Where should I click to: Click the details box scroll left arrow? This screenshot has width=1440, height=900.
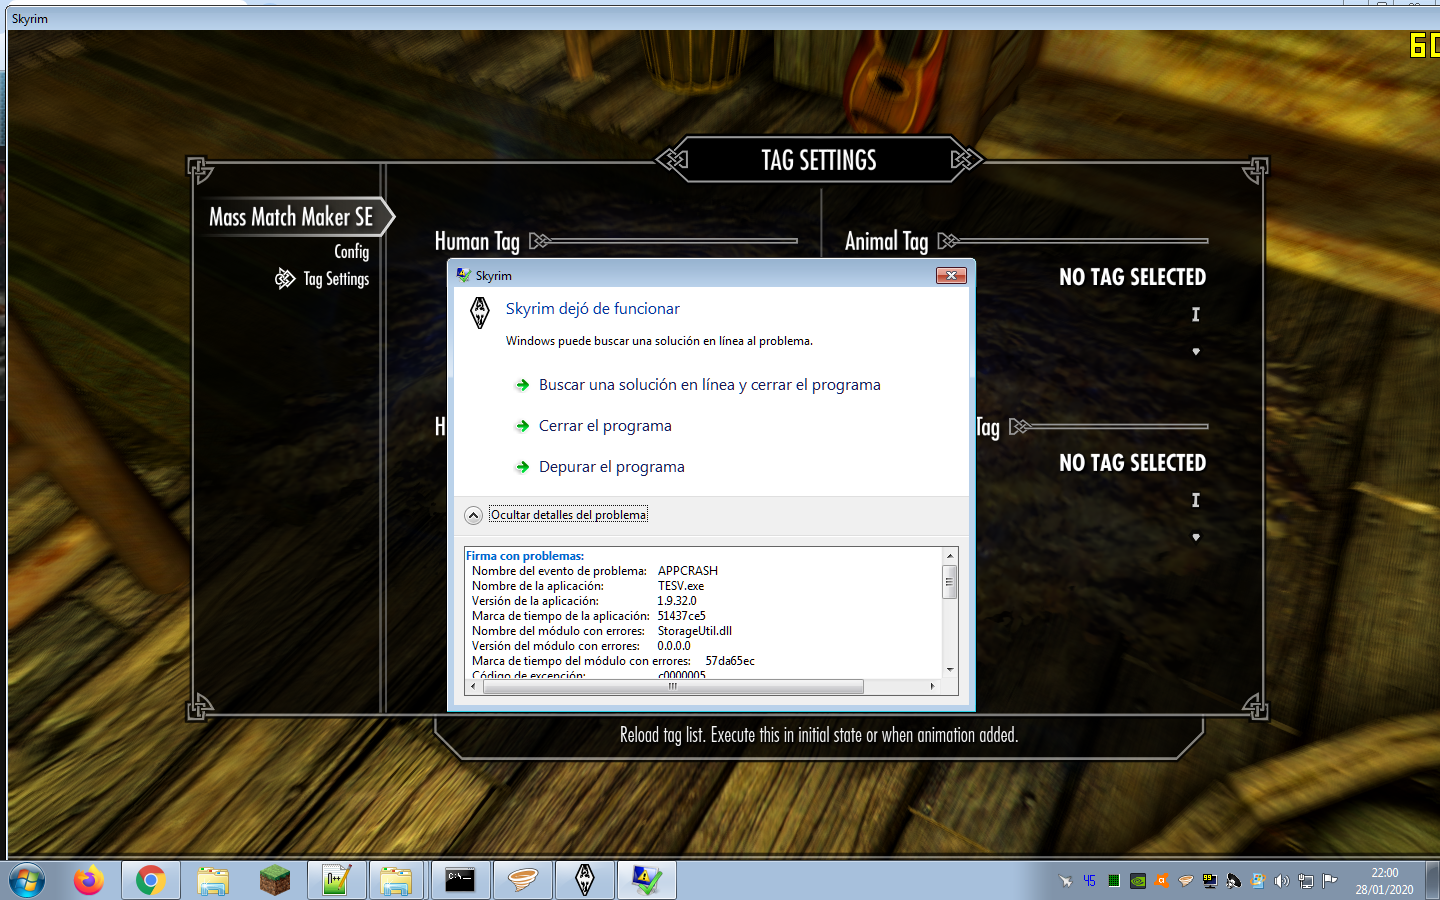pyautogui.click(x=473, y=687)
